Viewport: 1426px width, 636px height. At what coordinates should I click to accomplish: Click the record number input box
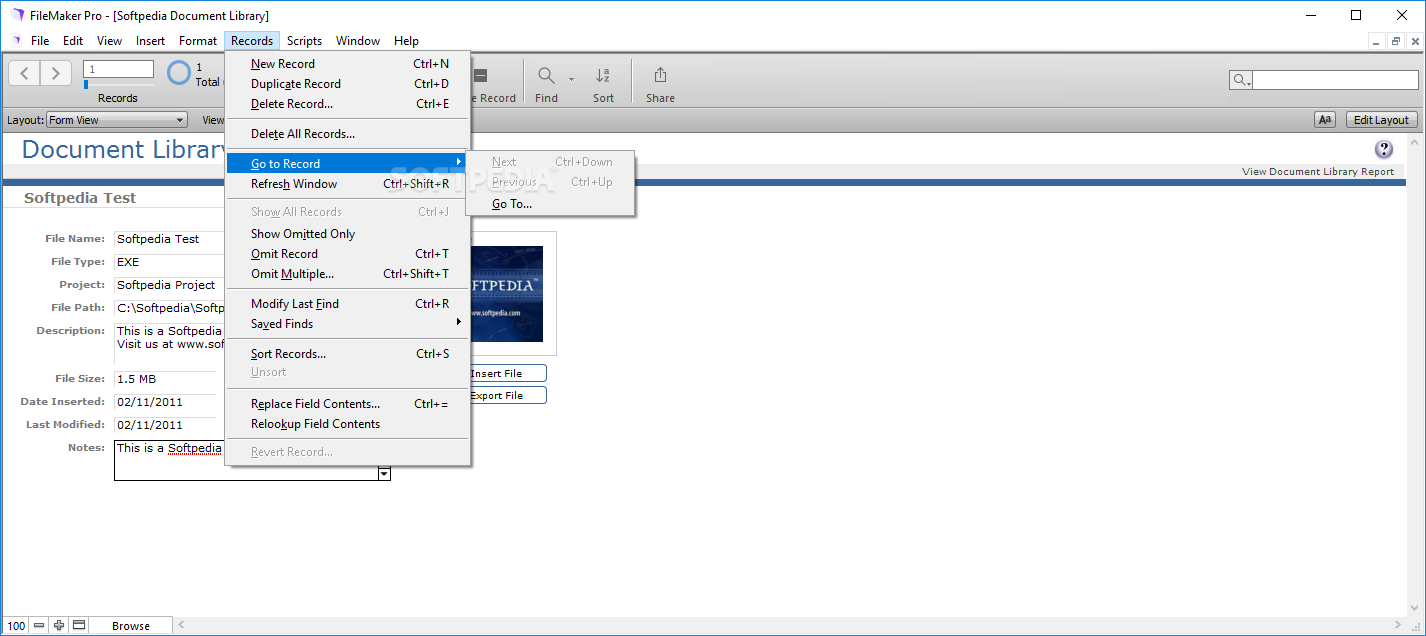pyautogui.click(x=119, y=69)
